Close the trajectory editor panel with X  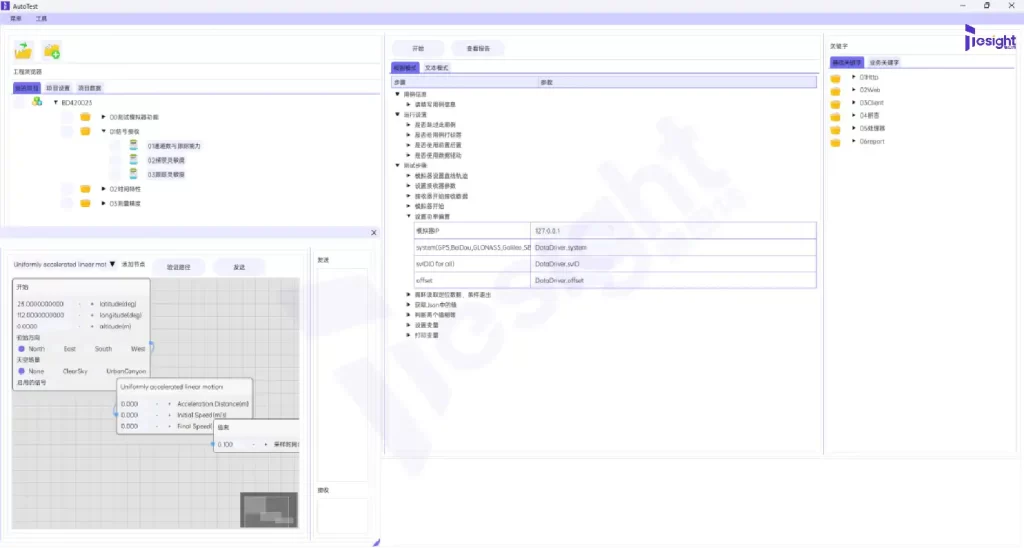coord(374,232)
